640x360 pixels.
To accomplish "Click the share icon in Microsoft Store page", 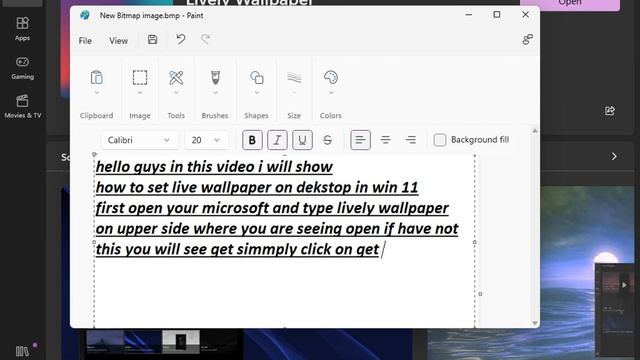I will click(610, 111).
